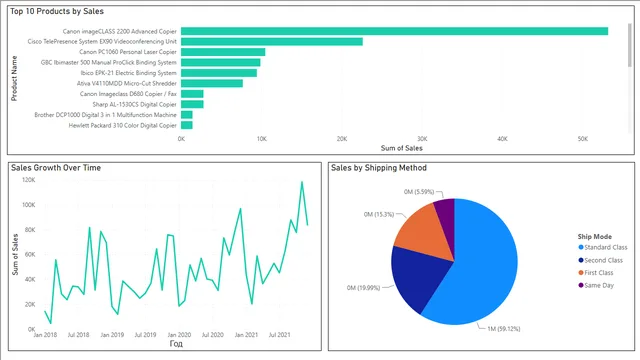Click the Standard Class legend swatch

581,247
